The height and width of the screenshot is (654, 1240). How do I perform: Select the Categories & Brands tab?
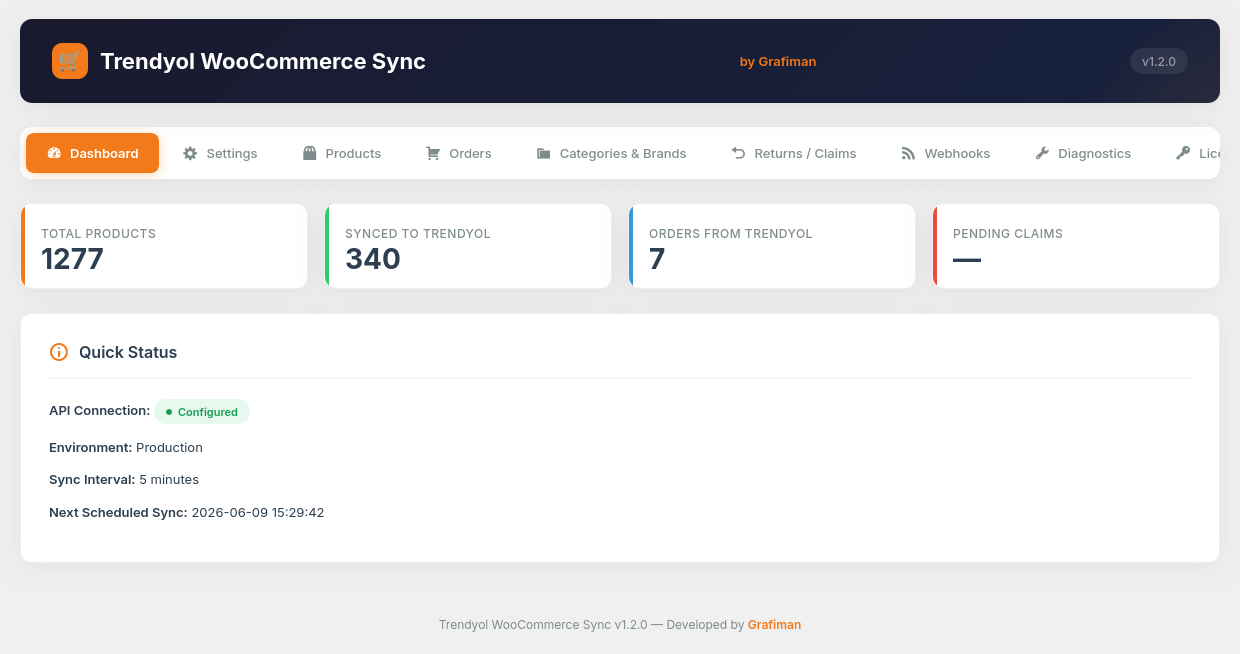(611, 153)
